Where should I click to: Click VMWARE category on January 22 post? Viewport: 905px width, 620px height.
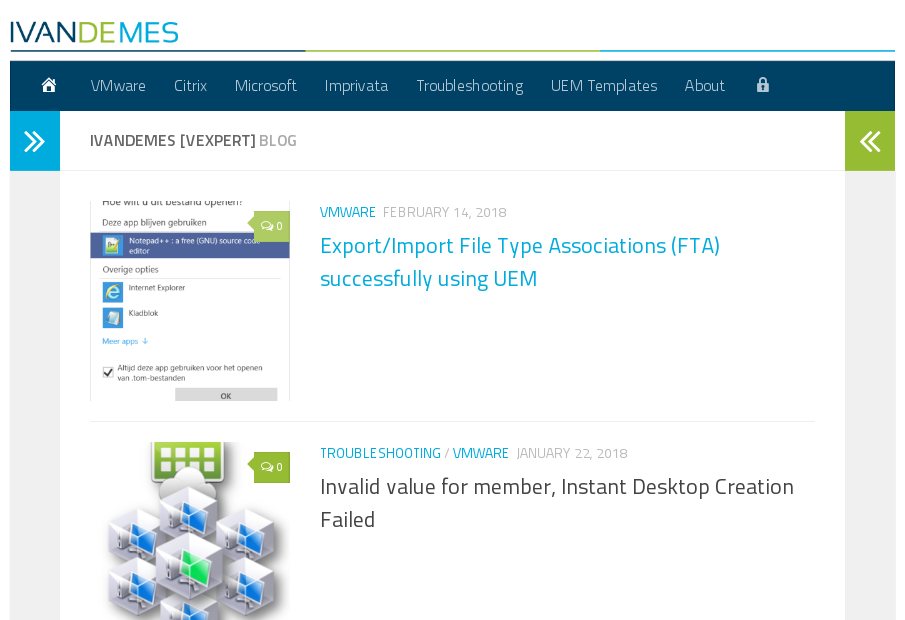(480, 453)
